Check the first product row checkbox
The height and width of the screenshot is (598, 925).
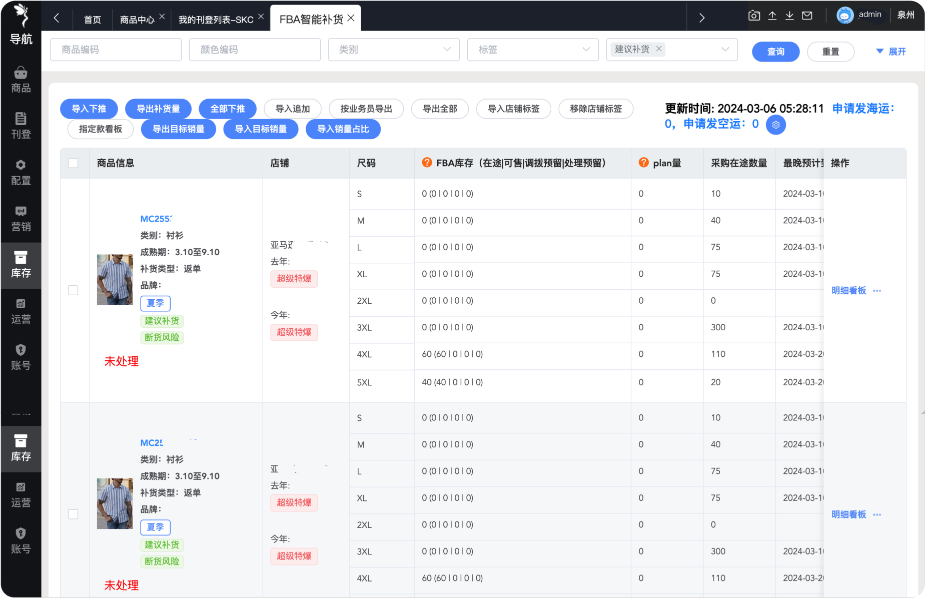[x=73, y=290]
